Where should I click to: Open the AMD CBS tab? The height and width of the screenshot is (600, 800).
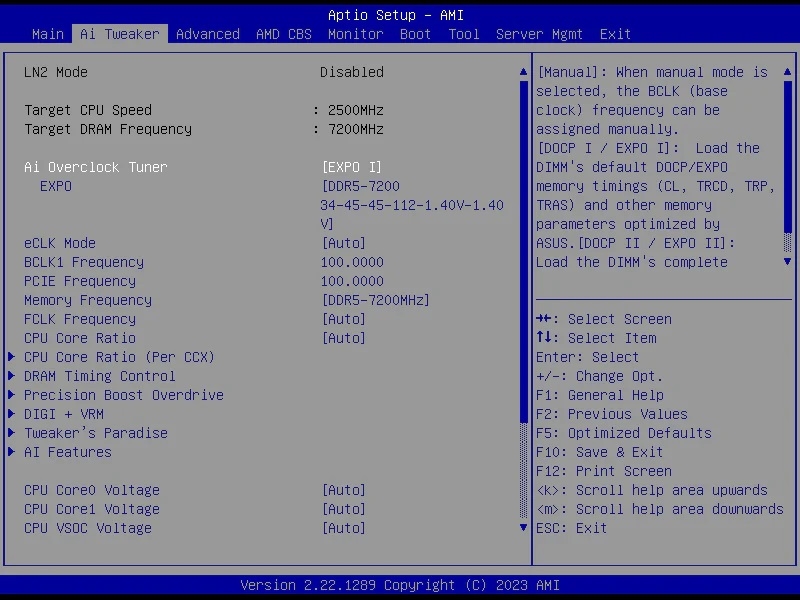pyautogui.click(x=284, y=34)
